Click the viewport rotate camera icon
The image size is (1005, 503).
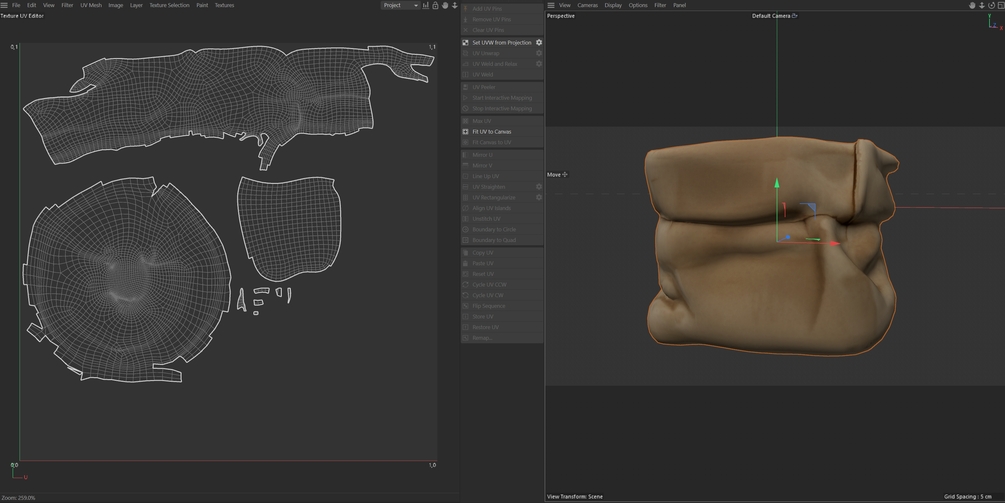991,5
